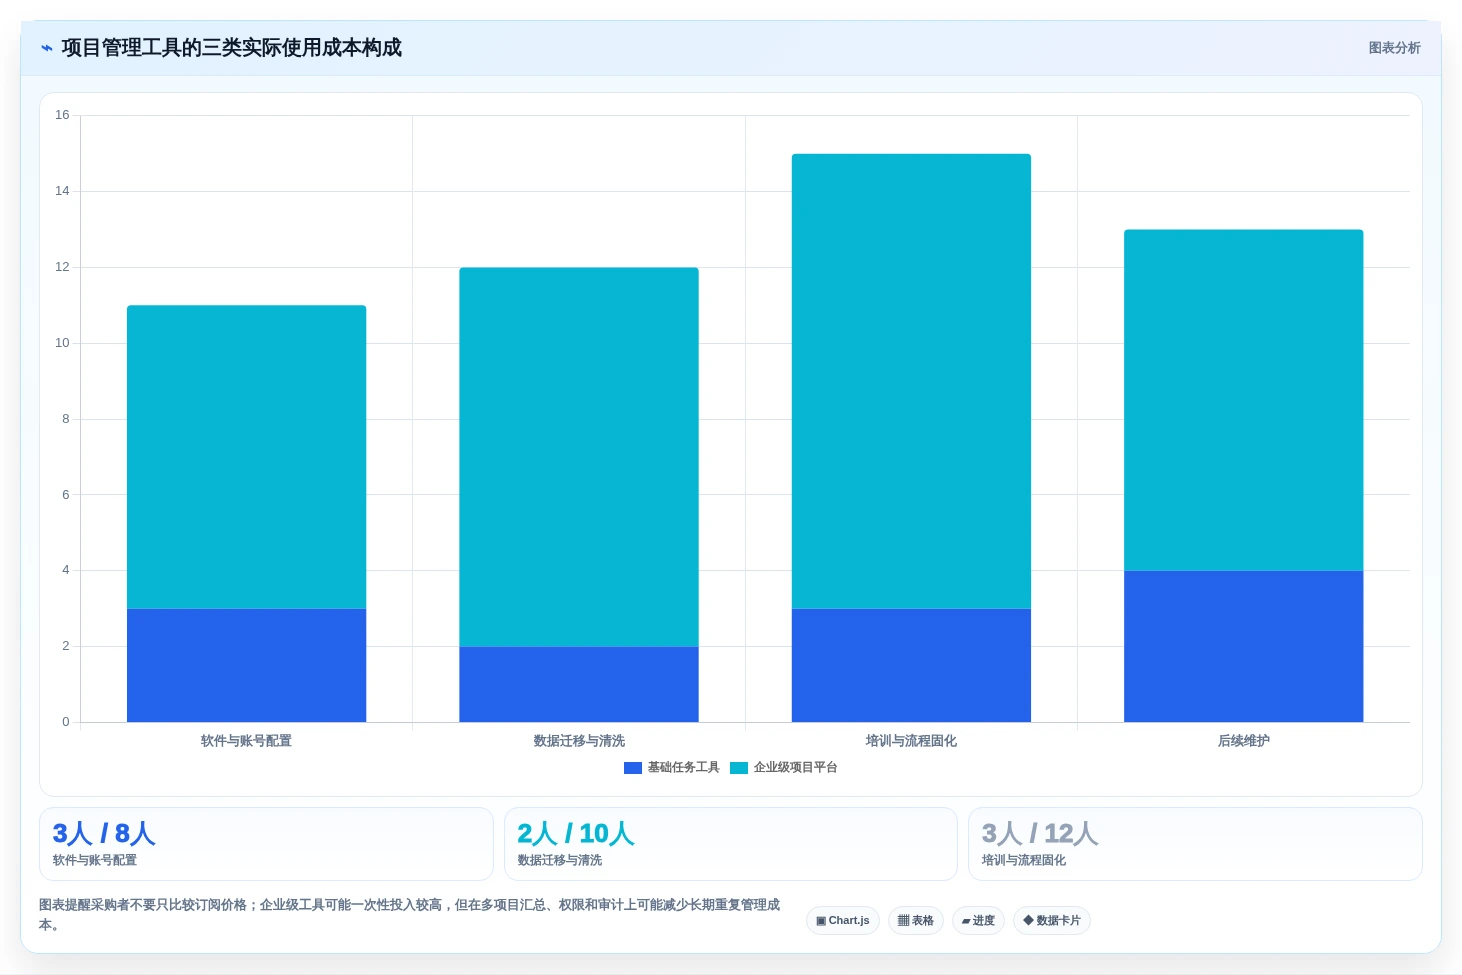
Task: Open the 2人 / 10人 数据迁移与清洗 card
Action: click(x=731, y=844)
